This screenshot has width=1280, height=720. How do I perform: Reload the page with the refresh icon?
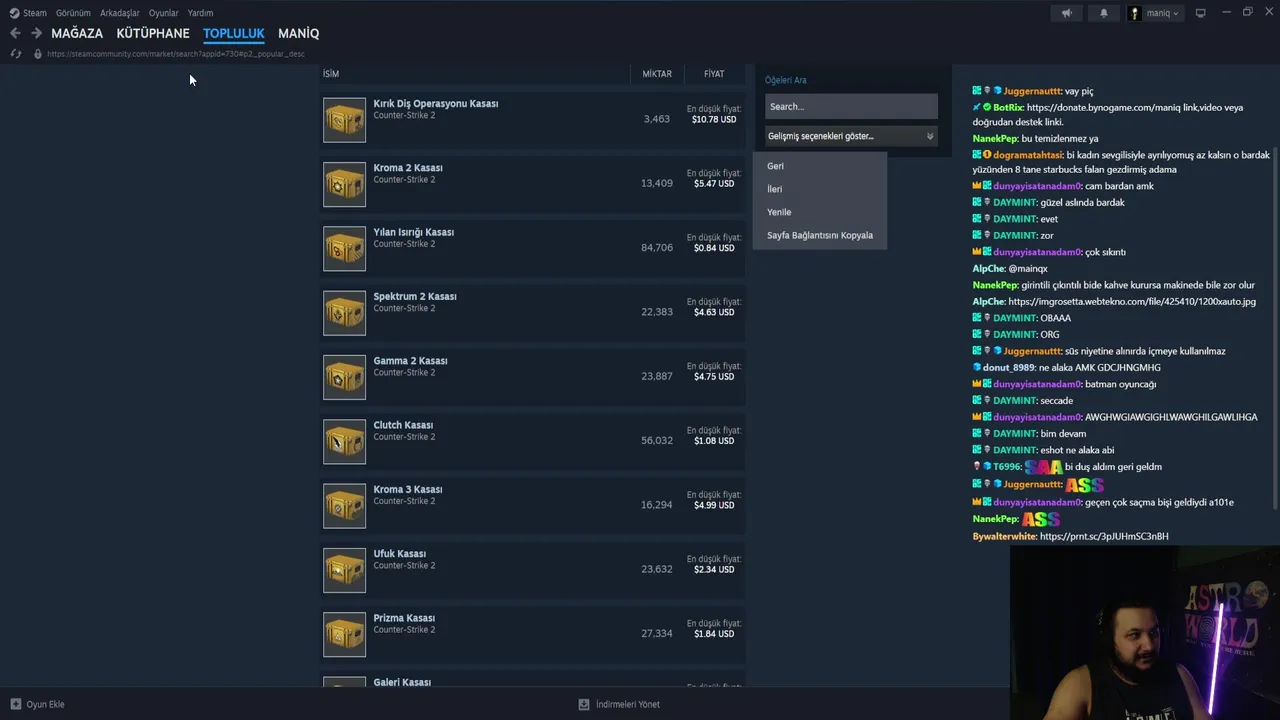[15, 54]
